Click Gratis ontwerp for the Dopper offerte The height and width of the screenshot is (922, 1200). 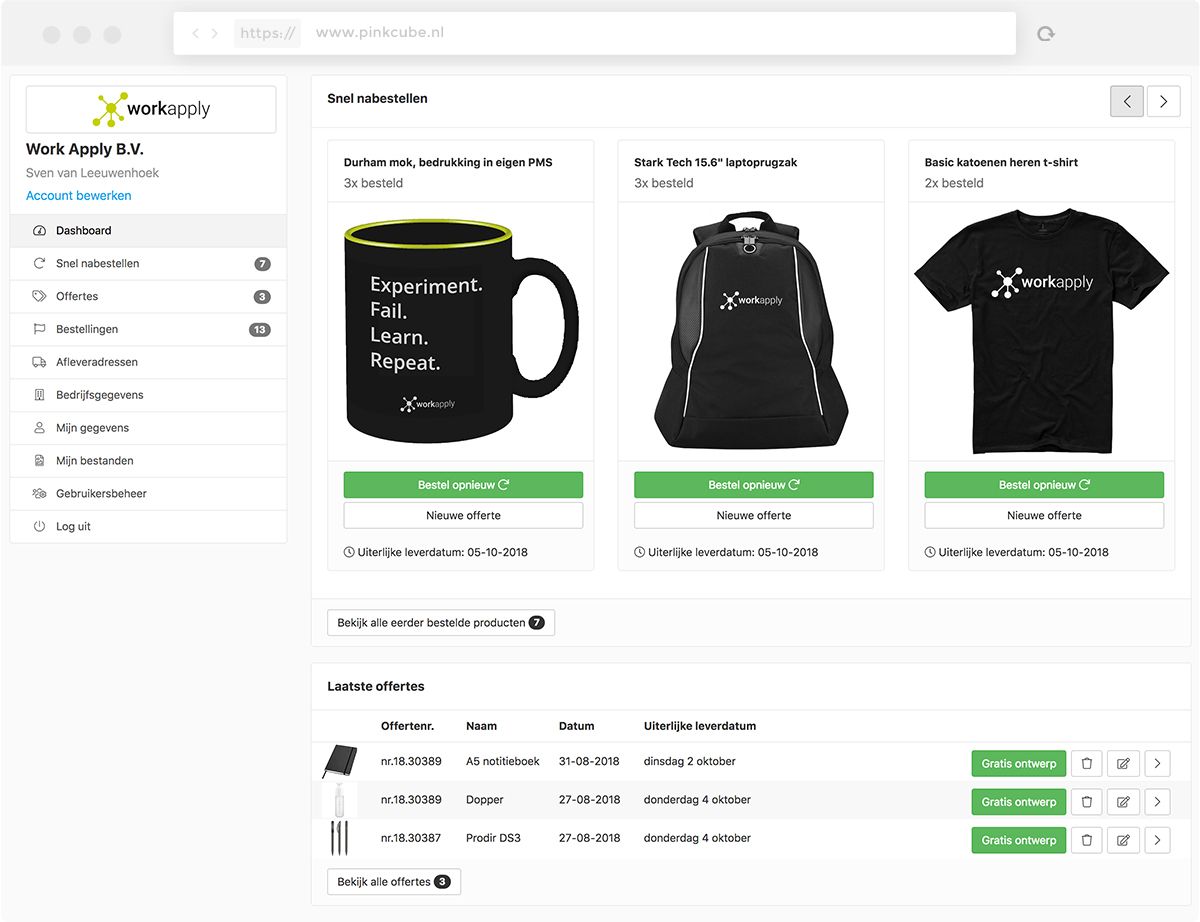pos(1018,801)
